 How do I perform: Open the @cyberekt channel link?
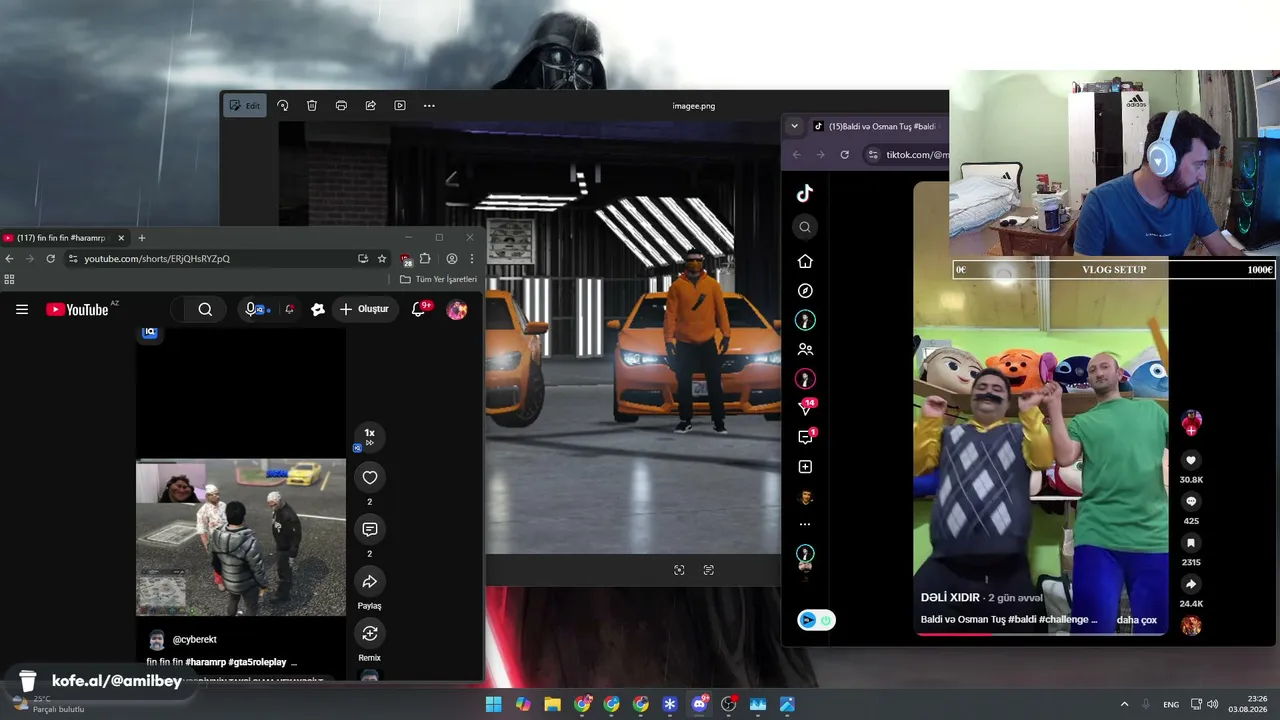pos(194,639)
